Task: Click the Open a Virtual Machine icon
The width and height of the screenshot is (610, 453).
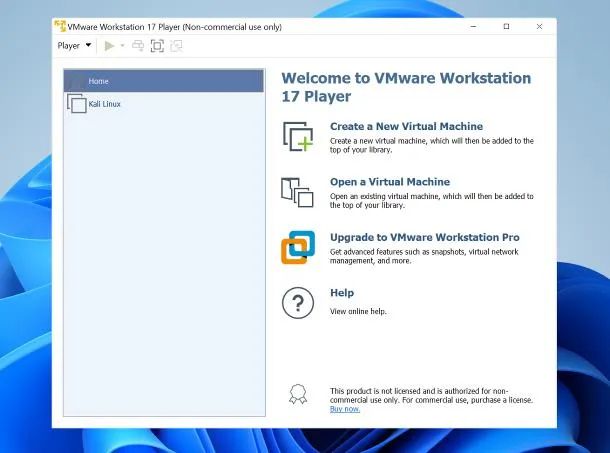Action: coord(297,192)
